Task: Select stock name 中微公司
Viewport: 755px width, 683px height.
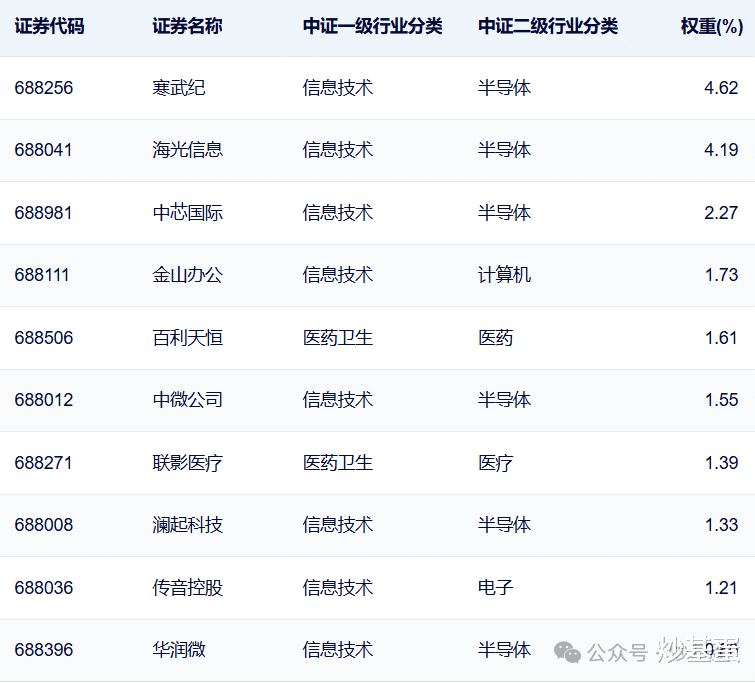Action: (187, 400)
